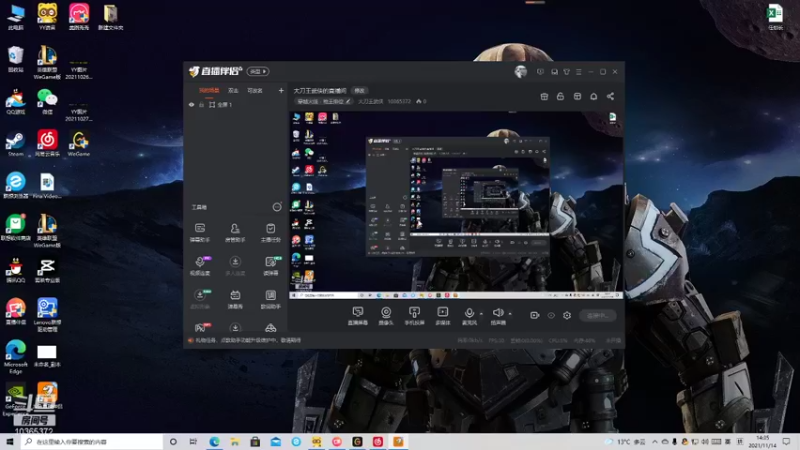Click the start broadcast button at bottom right
The height and width of the screenshot is (450, 800).
(x=597, y=315)
